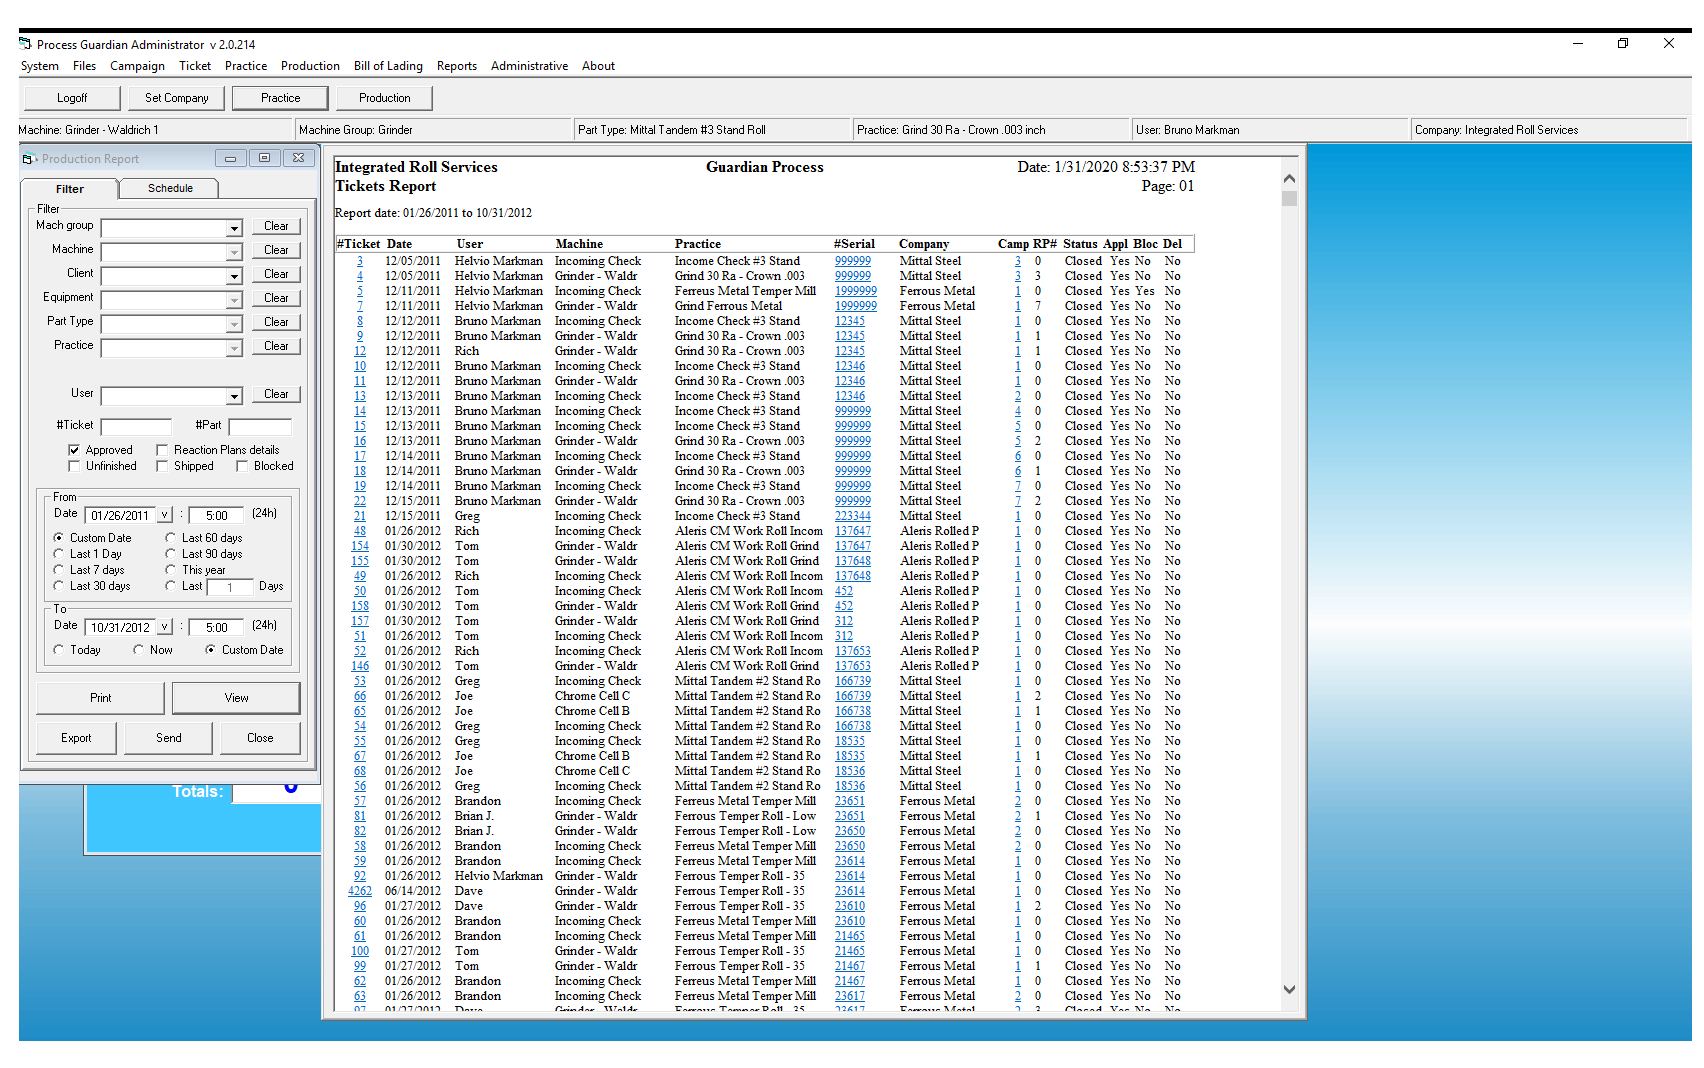The width and height of the screenshot is (1704, 1068).
Task: Tick the Blocked checkbox
Action: coord(242,466)
